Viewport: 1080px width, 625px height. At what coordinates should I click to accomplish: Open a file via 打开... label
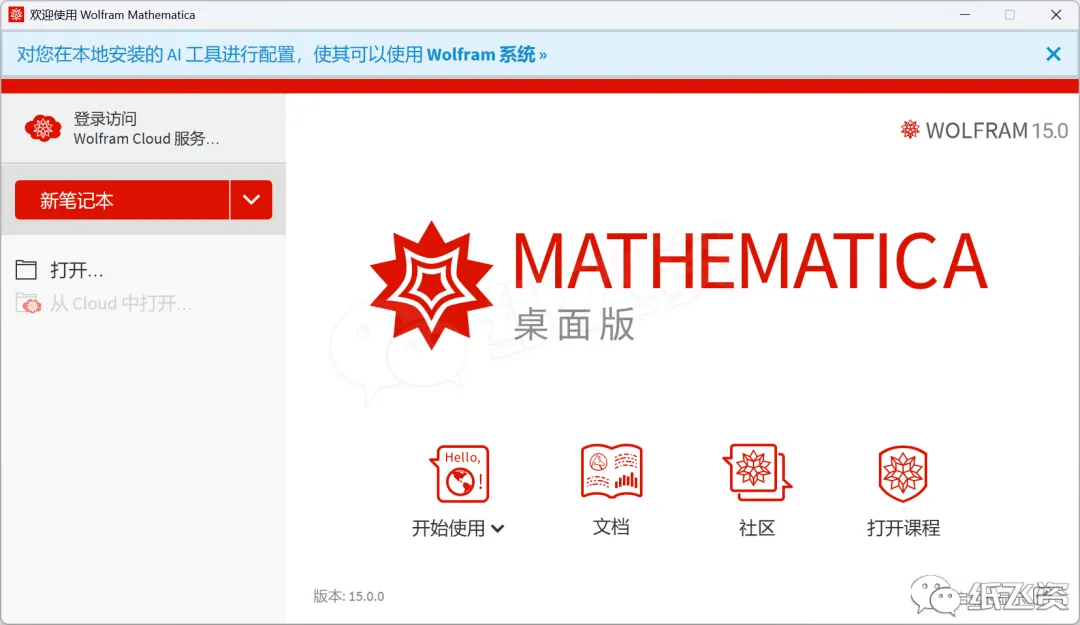(76, 270)
